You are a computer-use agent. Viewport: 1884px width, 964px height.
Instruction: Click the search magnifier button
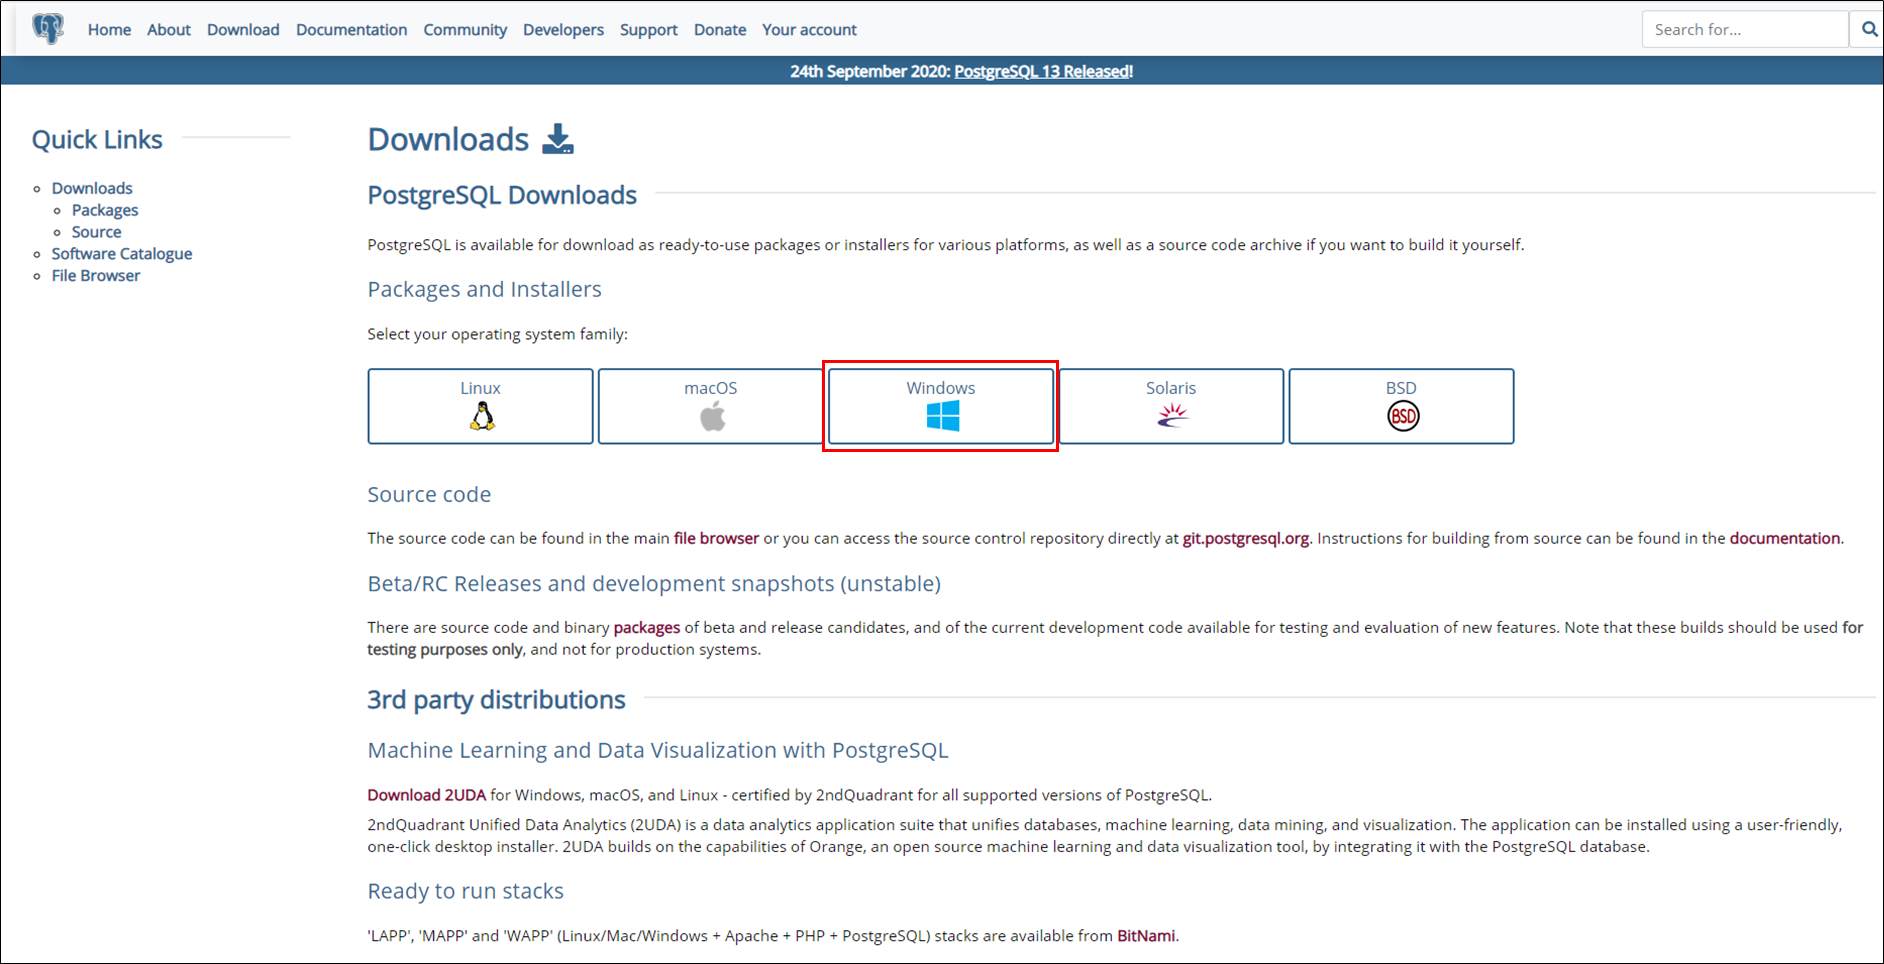point(1868,30)
